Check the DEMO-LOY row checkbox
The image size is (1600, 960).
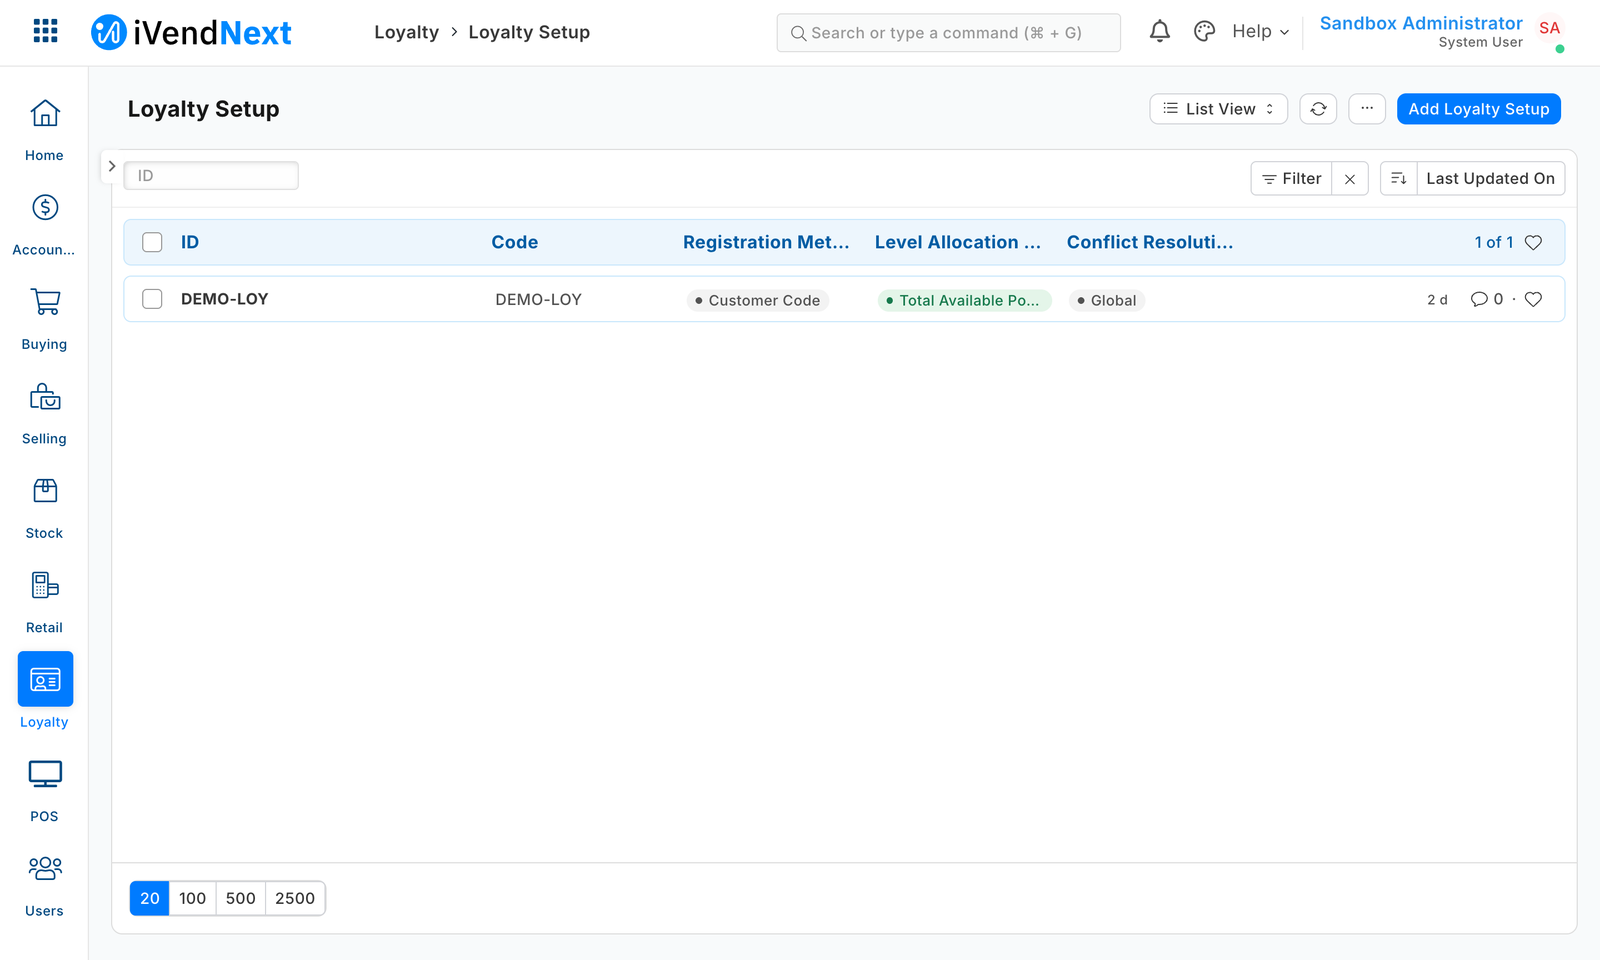click(152, 299)
